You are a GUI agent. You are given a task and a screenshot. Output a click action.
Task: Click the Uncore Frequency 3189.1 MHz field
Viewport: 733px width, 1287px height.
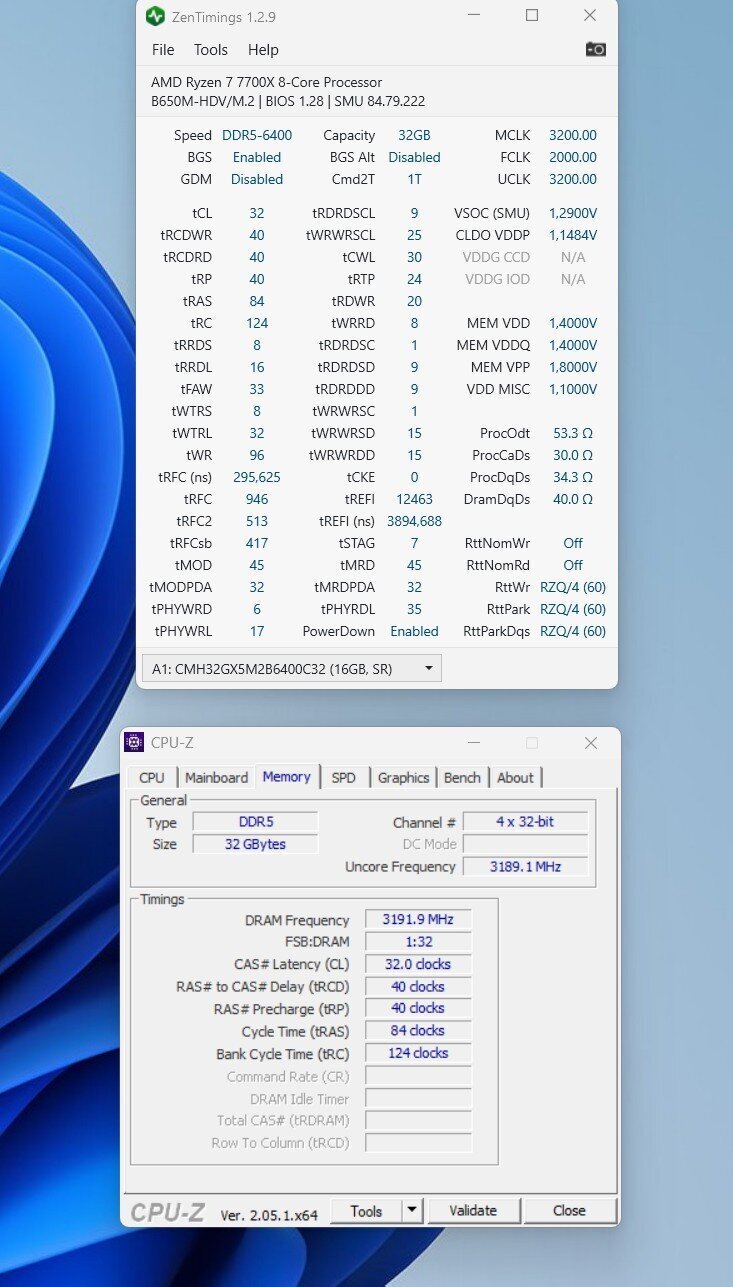tap(525, 867)
